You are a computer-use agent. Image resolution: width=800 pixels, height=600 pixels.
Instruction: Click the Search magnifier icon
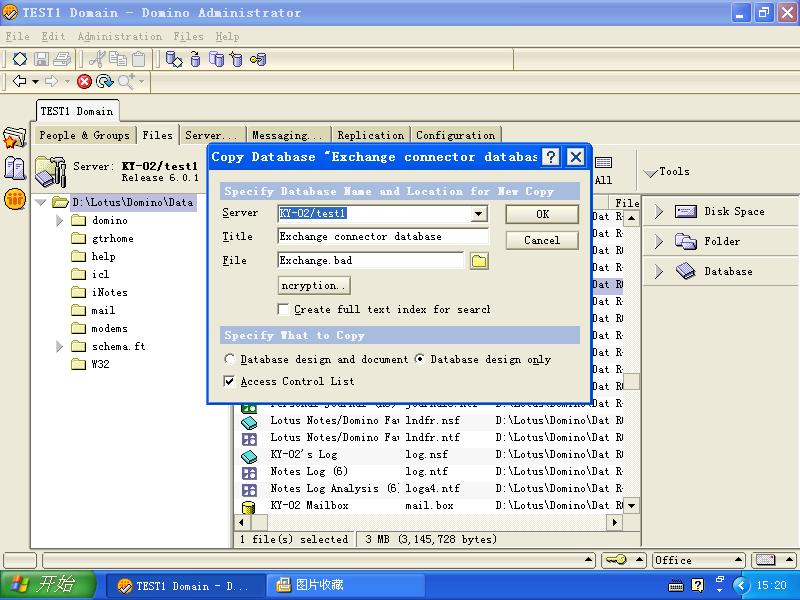(x=126, y=81)
